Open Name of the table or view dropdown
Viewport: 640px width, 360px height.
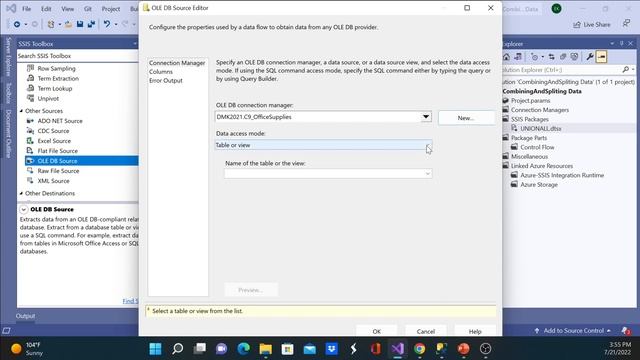click(x=427, y=173)
